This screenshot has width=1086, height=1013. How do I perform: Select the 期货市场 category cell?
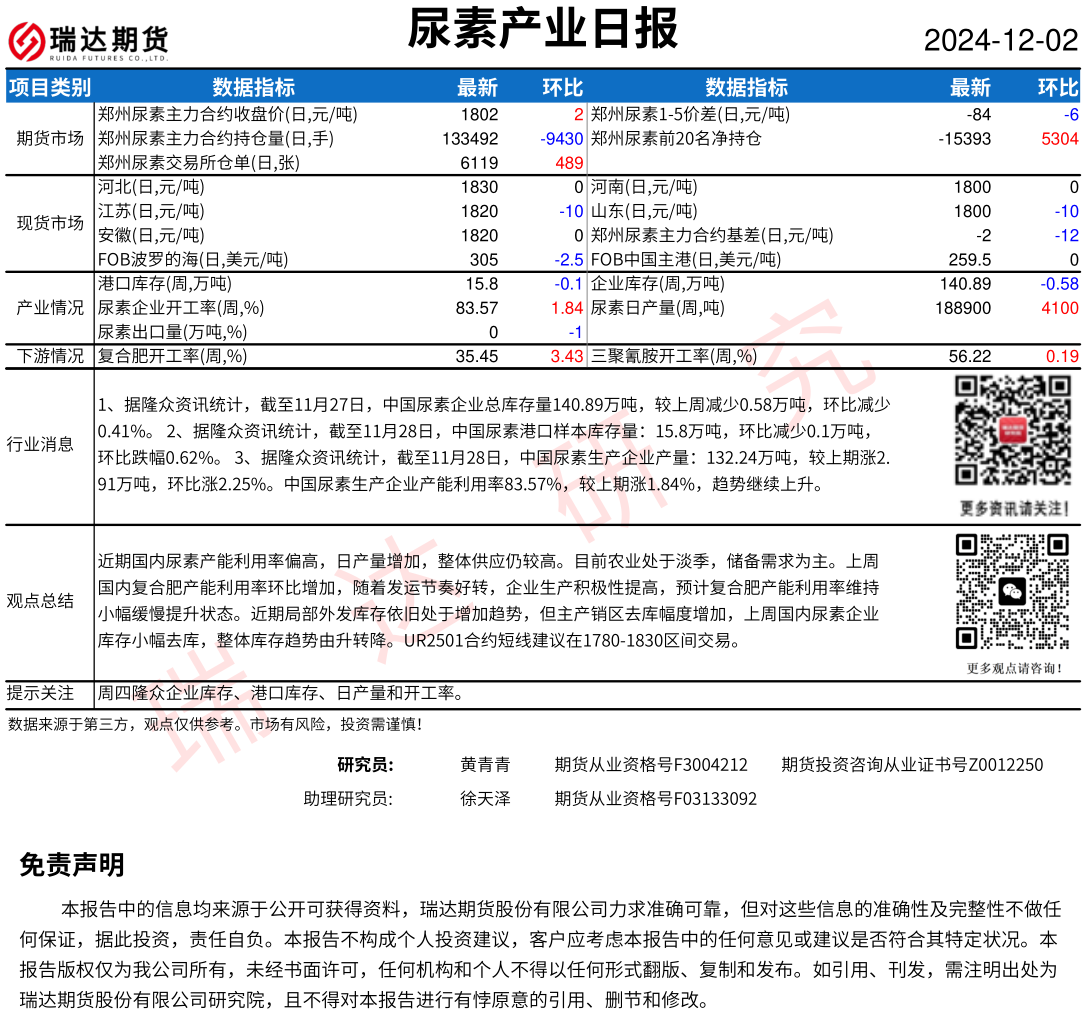click(50, 138)
